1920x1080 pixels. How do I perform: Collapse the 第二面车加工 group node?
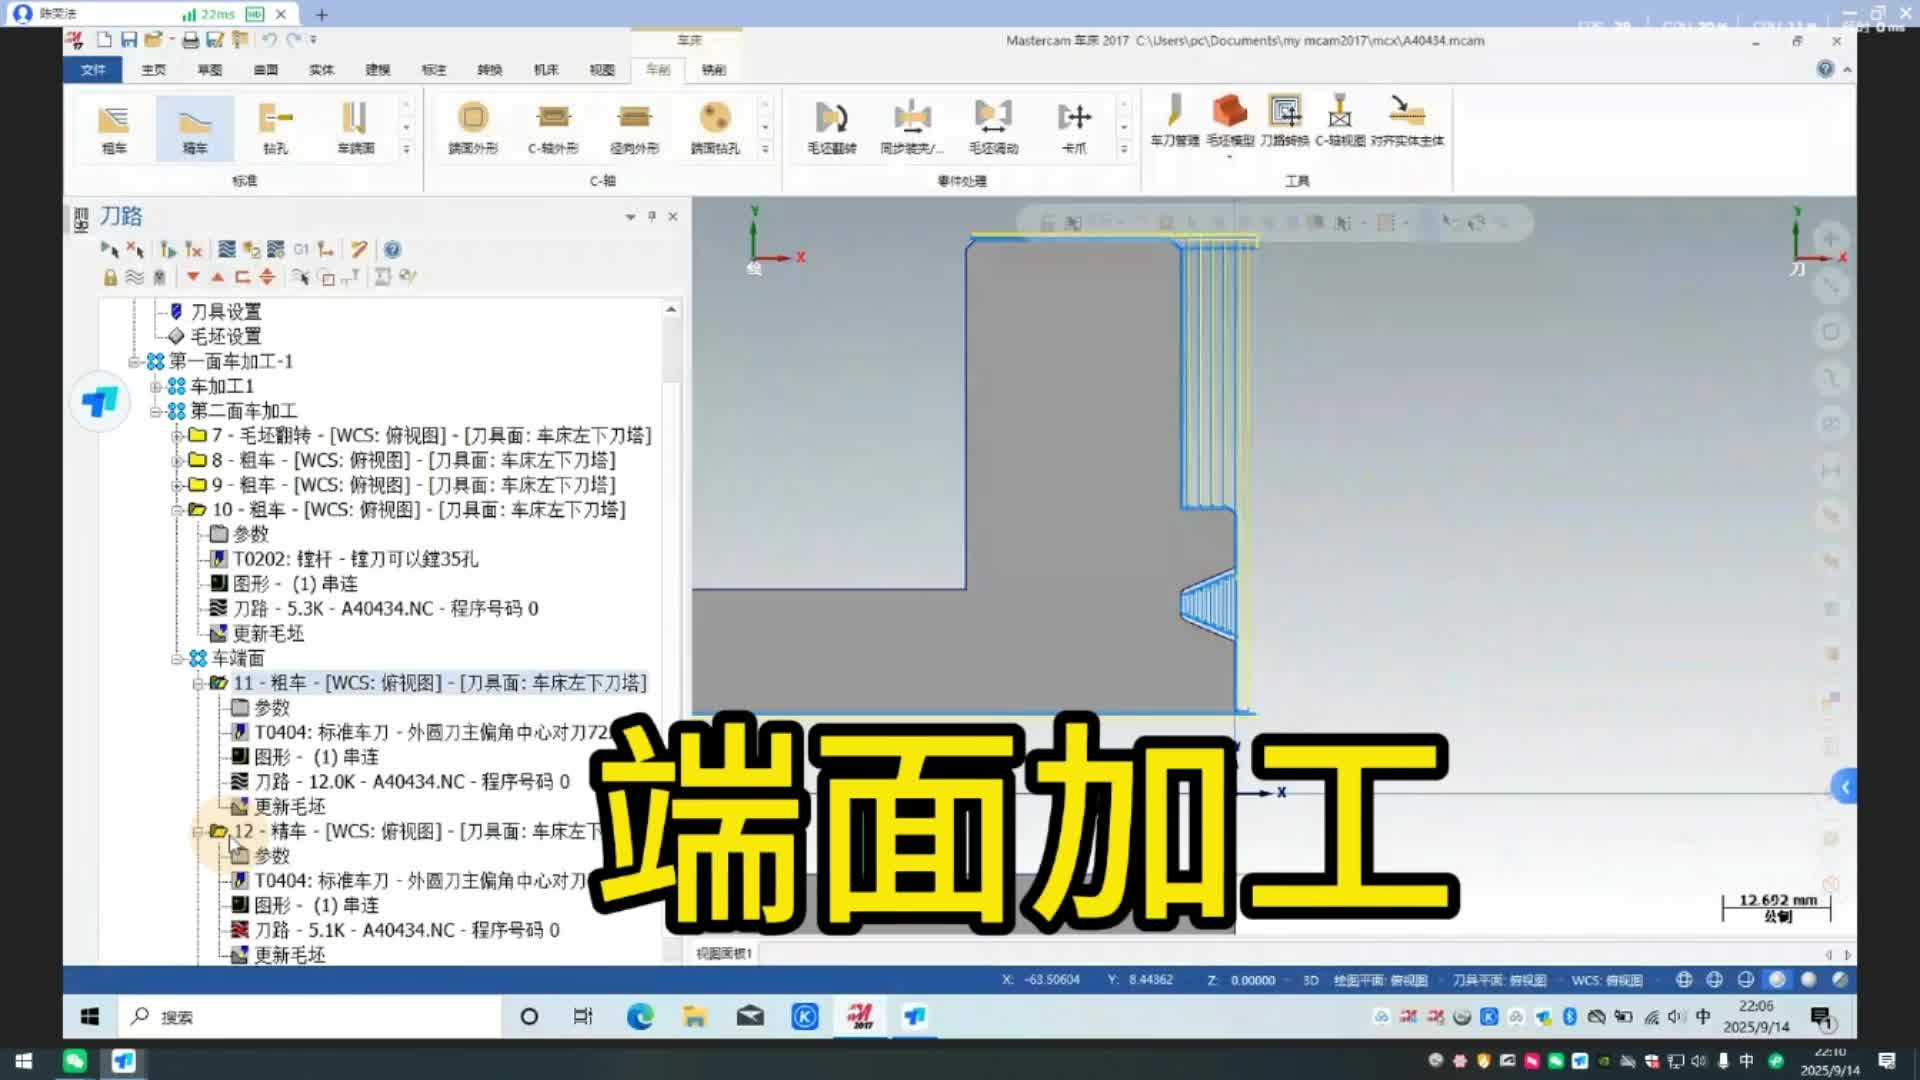(x=157, y=411)
